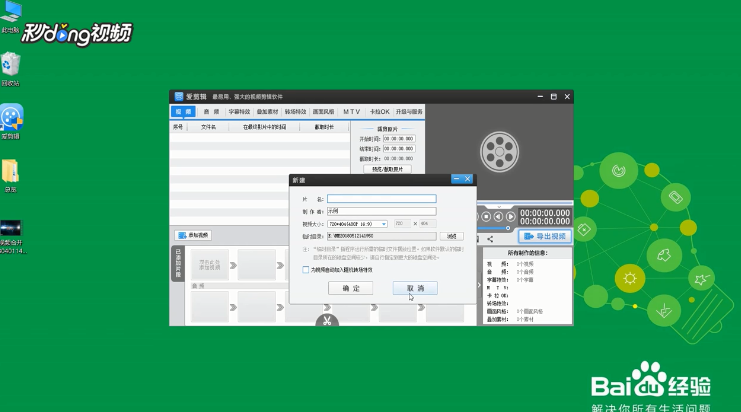Viewport: 741px width, 412px height.
Task: Click the start time field in clip panel
Action: 399,138
